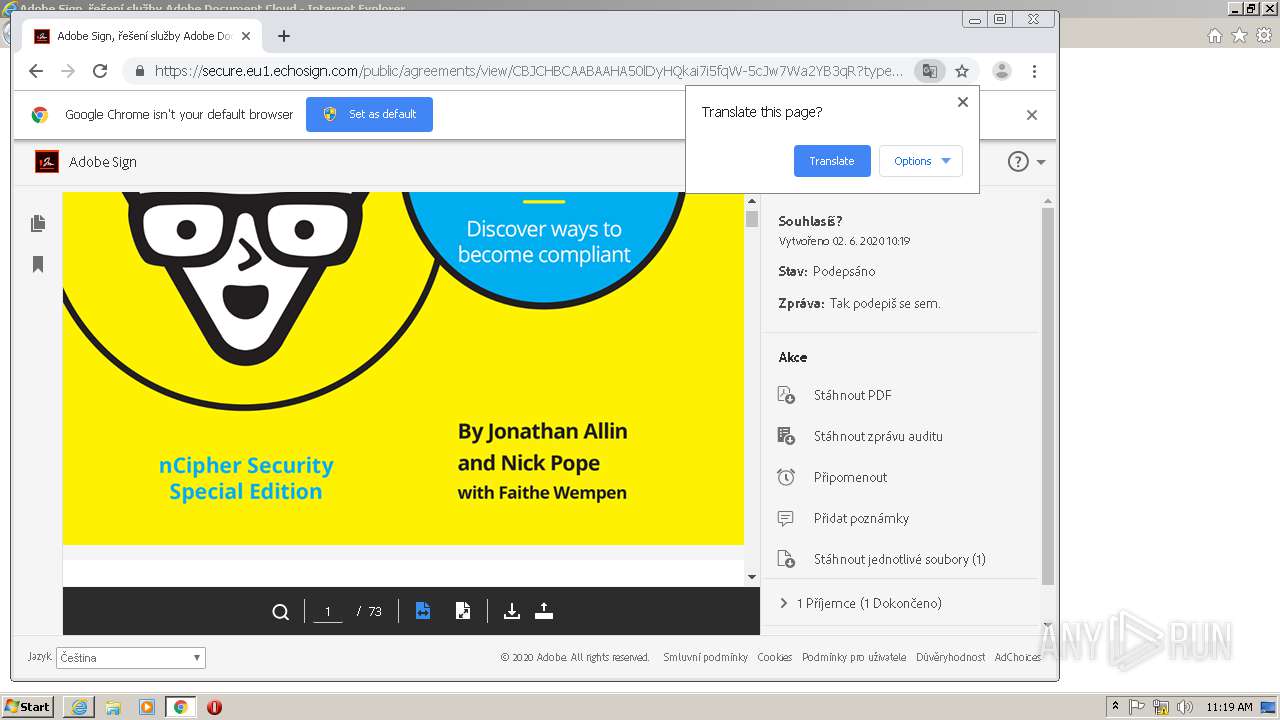Image resolution: width=1280 pixels, height=720 pixels.
Task: Dismiss the default browser infobar
Action: pos(1032,115)
